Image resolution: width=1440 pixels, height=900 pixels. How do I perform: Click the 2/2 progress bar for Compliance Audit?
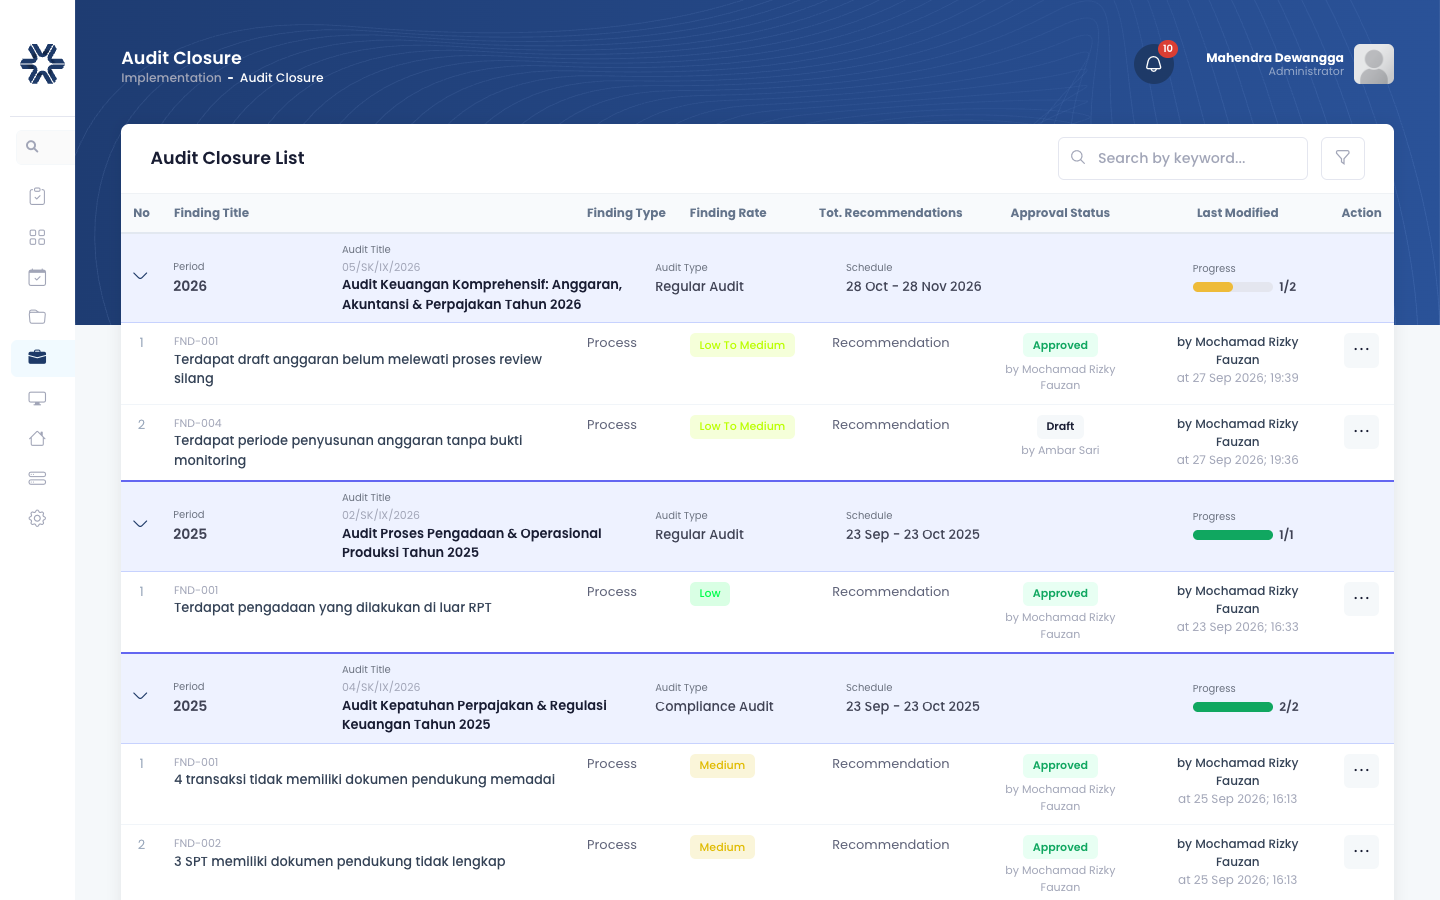(x=1232, y=707)
